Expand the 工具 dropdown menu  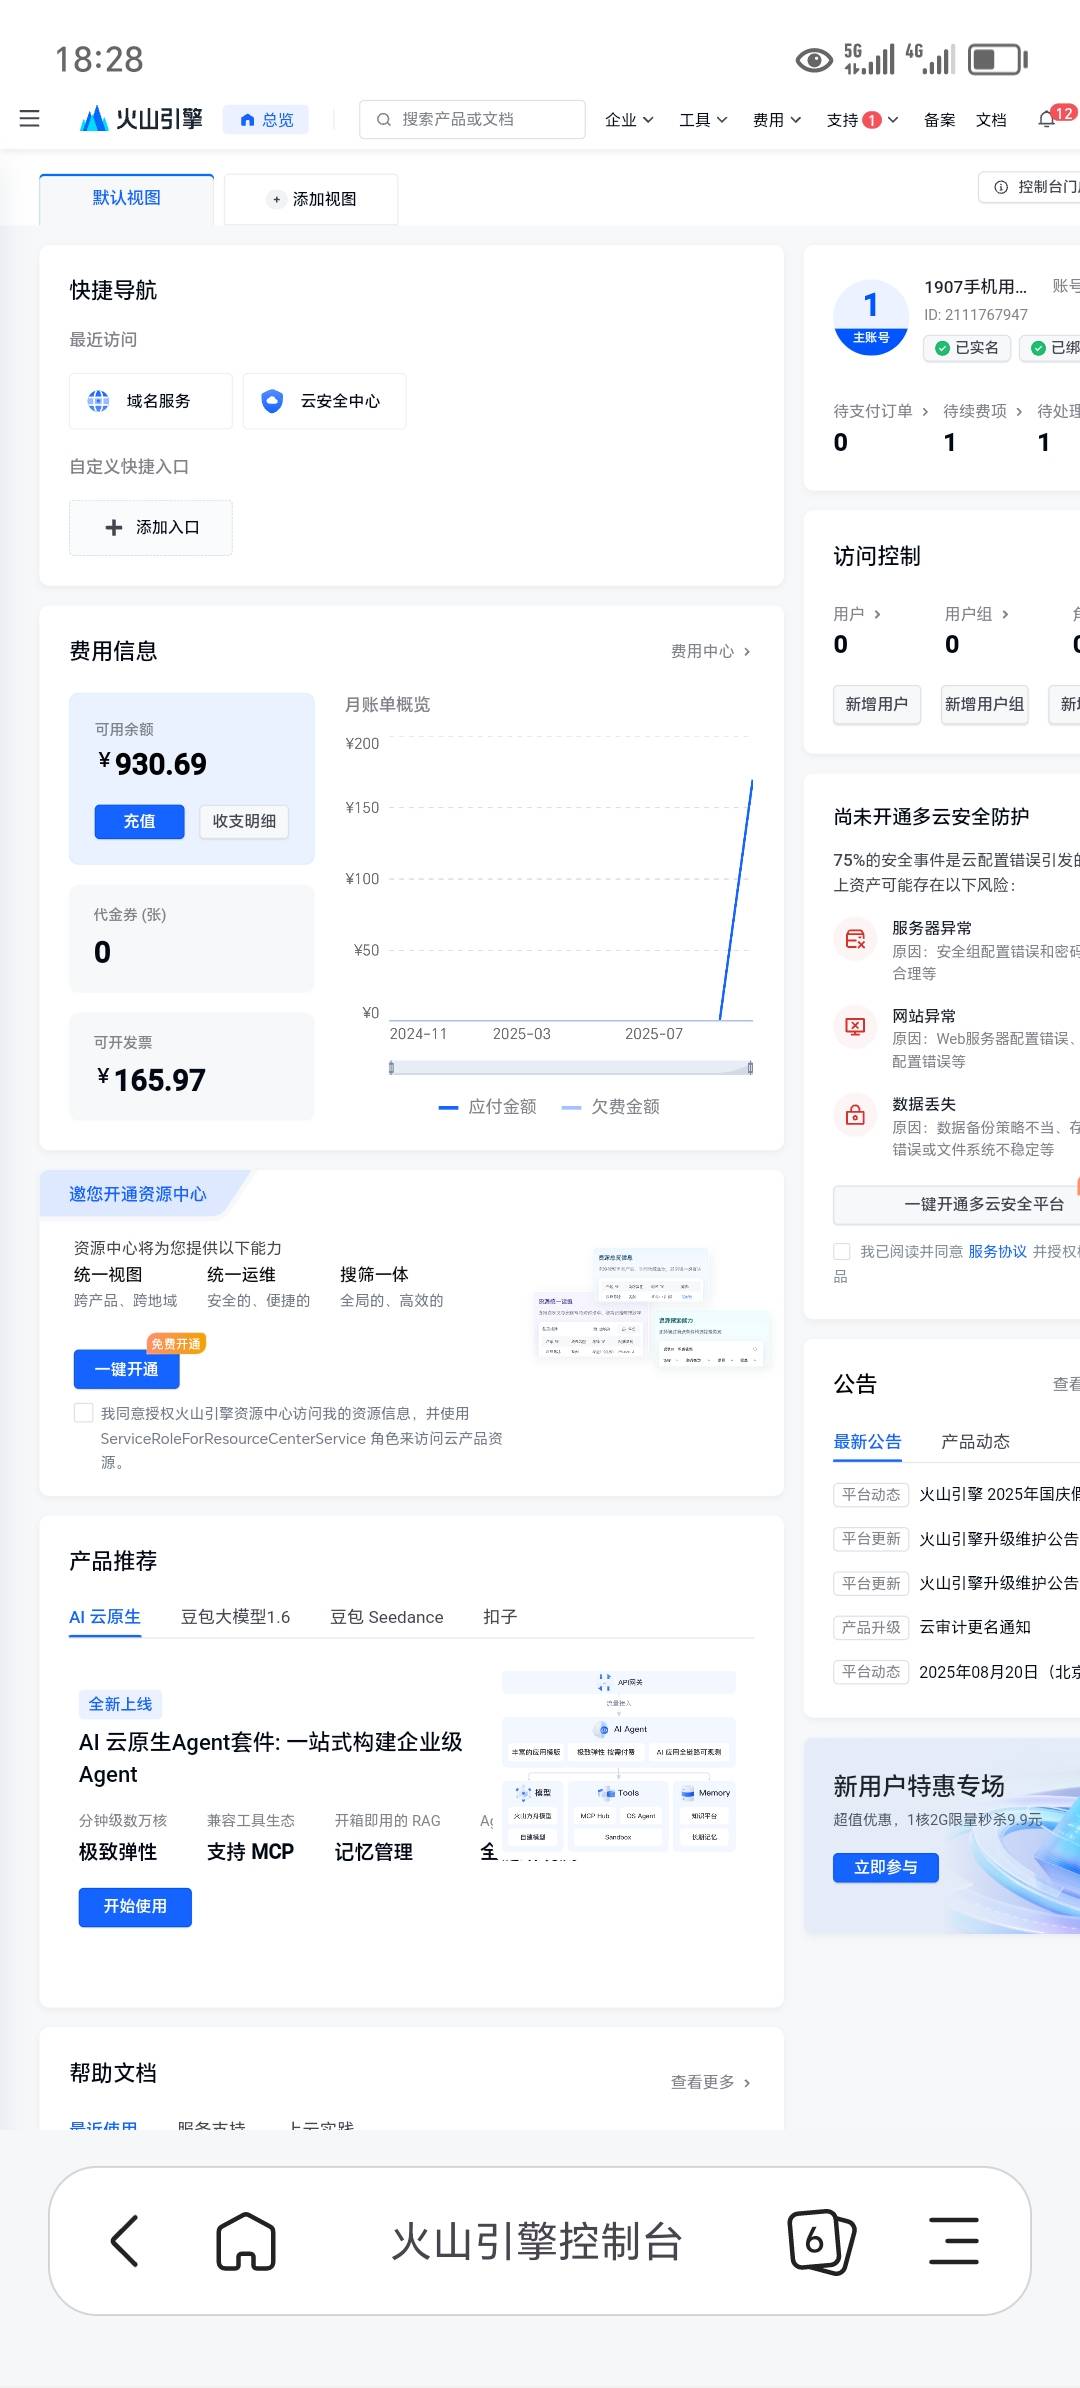(703, 120)
